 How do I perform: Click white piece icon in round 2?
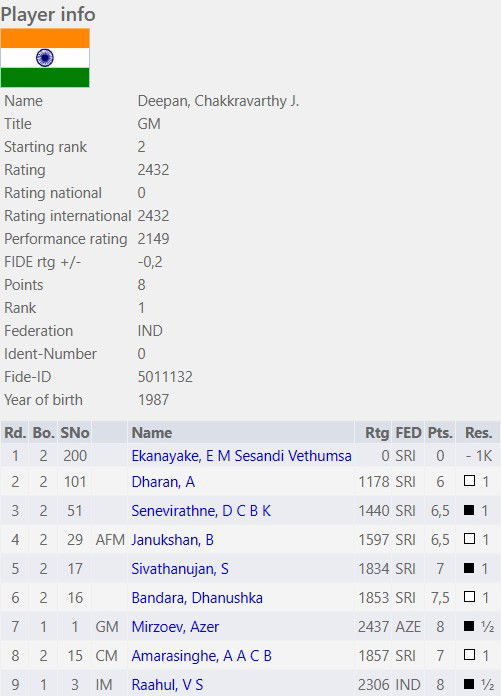[469, 481]
